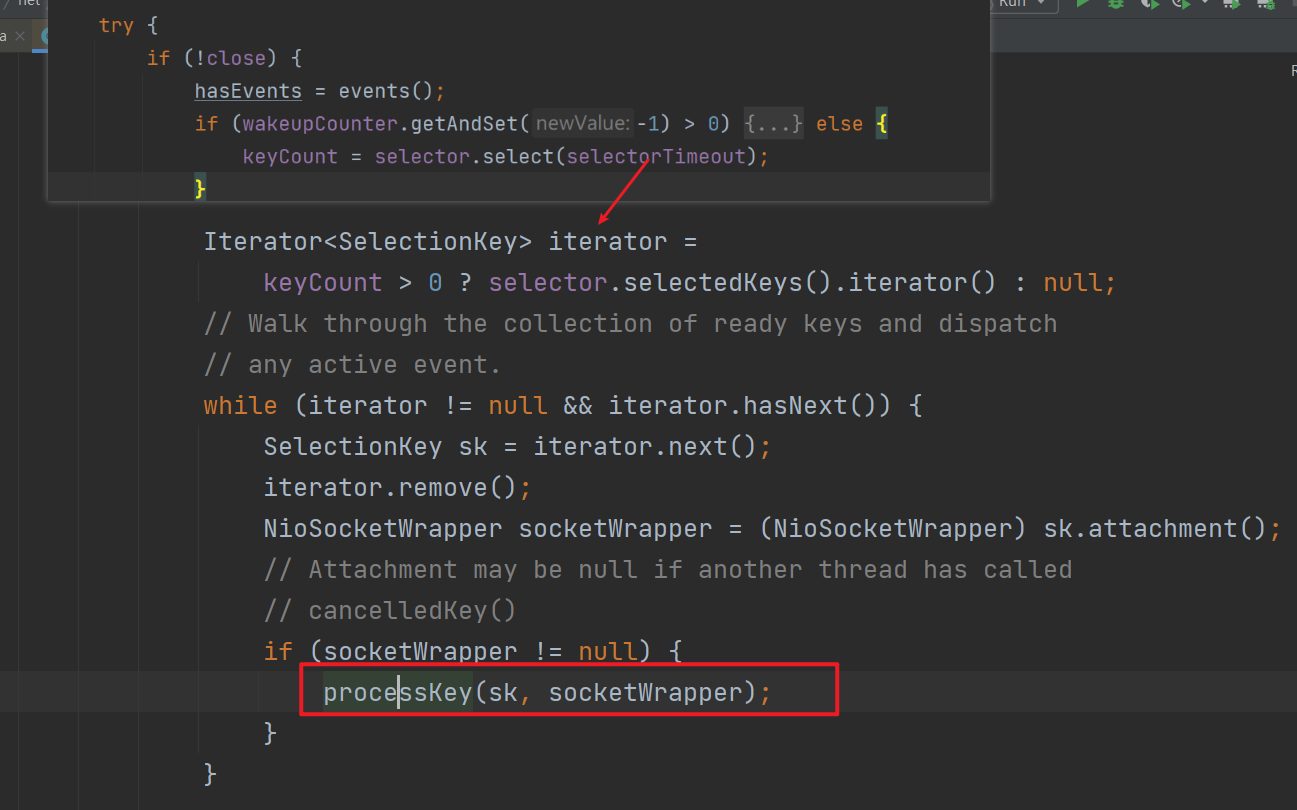Click iterator.hasNext() call

[750, 406]
